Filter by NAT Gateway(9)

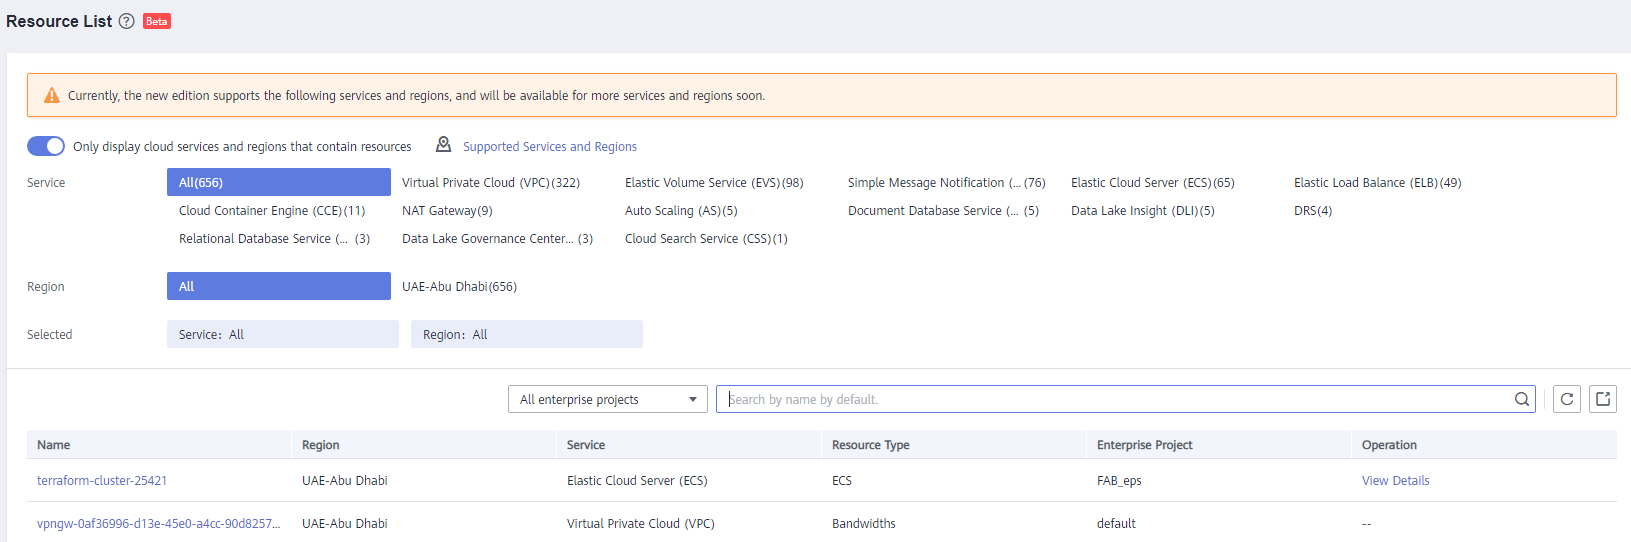pos(447,210)
